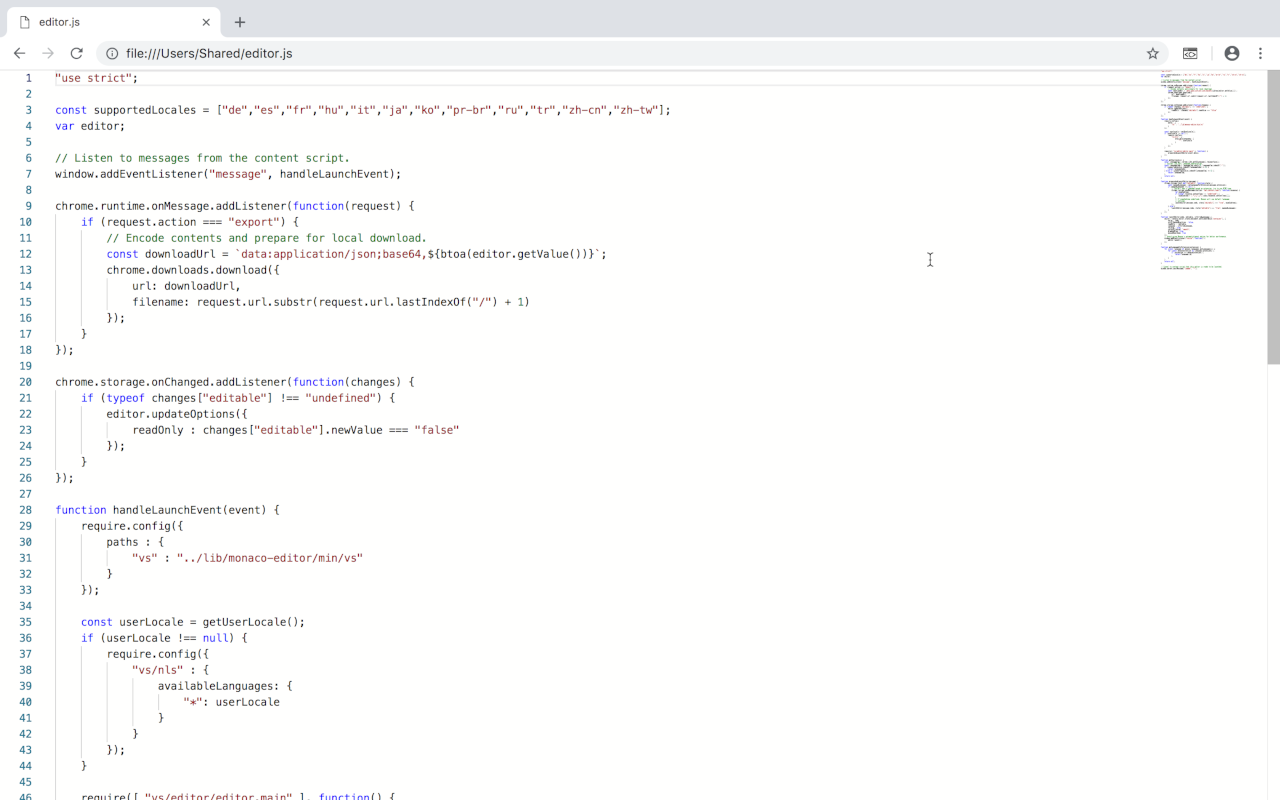The width and height of the screenshot is (1280, 800).
Task: Select the editor.js tab
Action: (x=113, y=22)
